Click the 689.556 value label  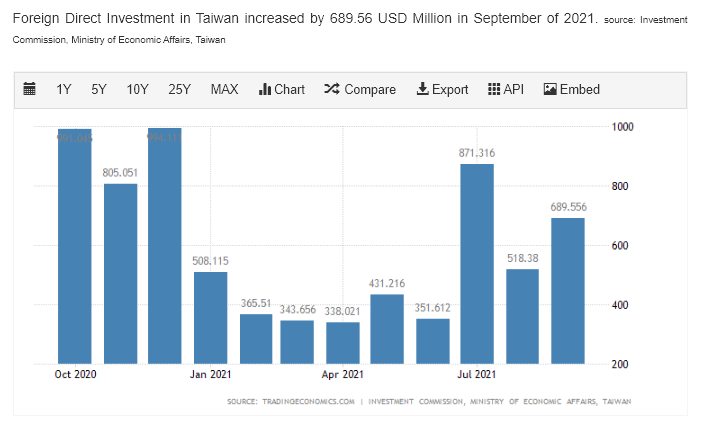(x=569, y=207)
